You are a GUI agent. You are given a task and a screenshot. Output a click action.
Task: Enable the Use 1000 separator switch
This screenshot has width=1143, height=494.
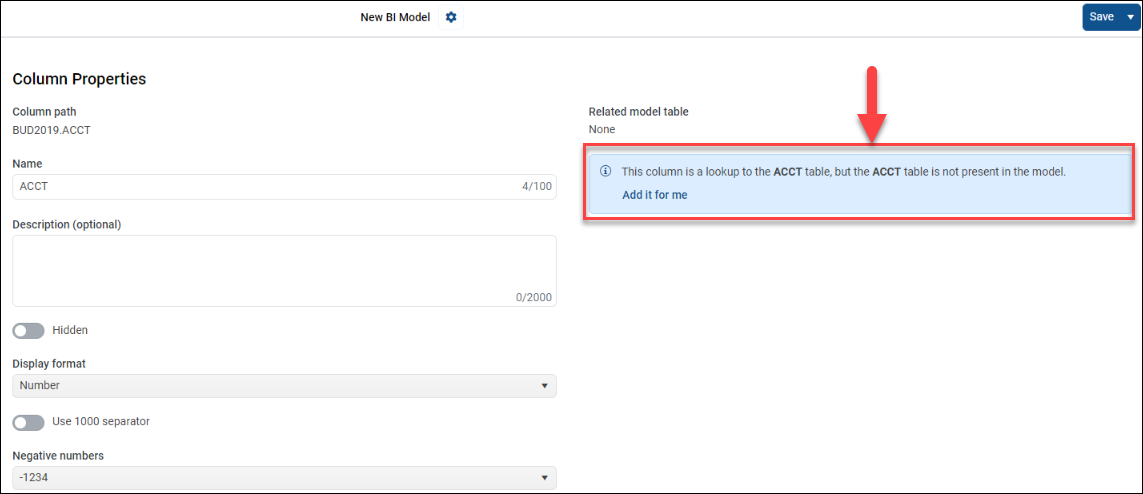(x=28, y=422)
